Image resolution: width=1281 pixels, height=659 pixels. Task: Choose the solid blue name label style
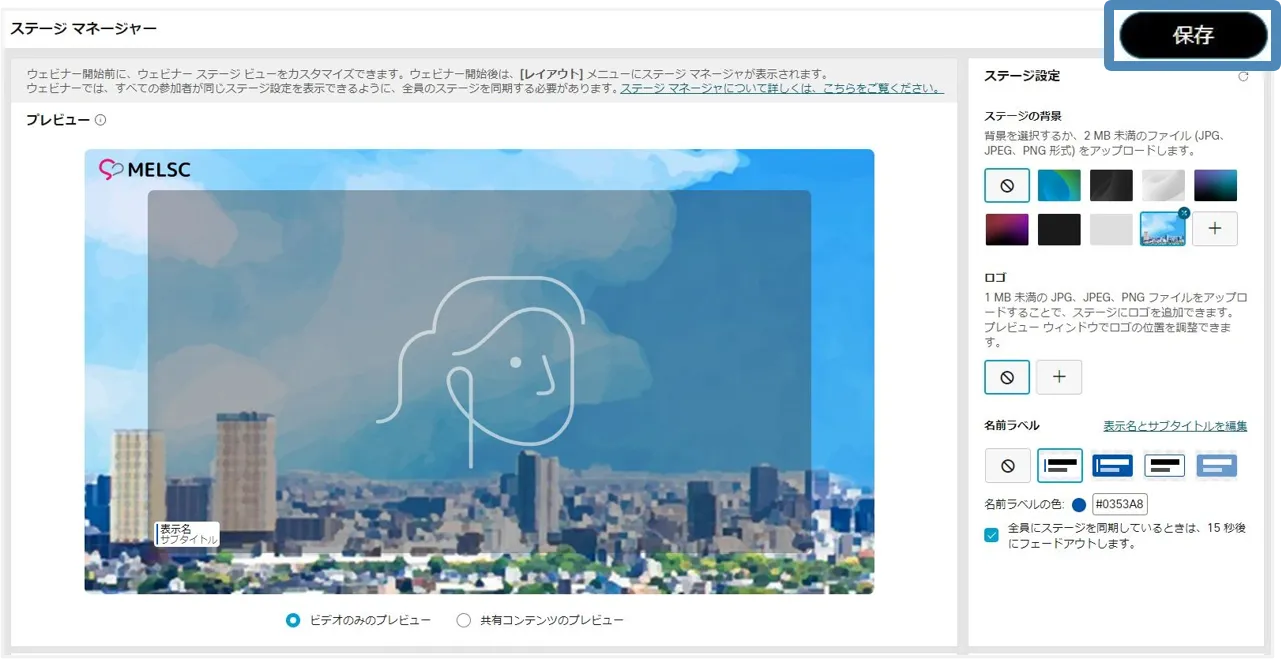coord(1112,466)
